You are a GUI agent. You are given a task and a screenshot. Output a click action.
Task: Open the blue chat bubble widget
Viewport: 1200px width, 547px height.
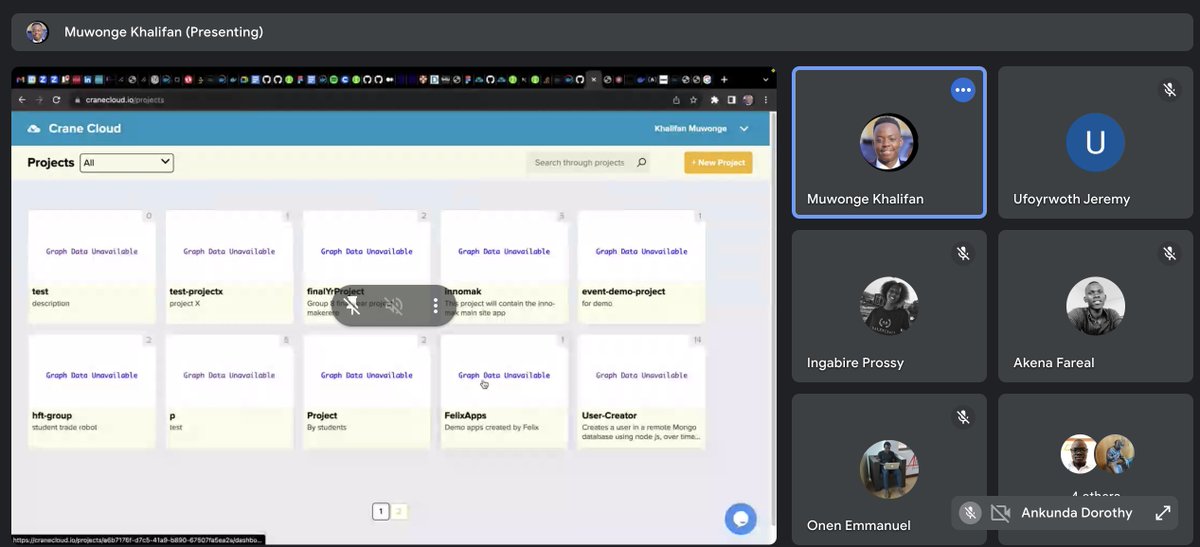pos(741,518)
